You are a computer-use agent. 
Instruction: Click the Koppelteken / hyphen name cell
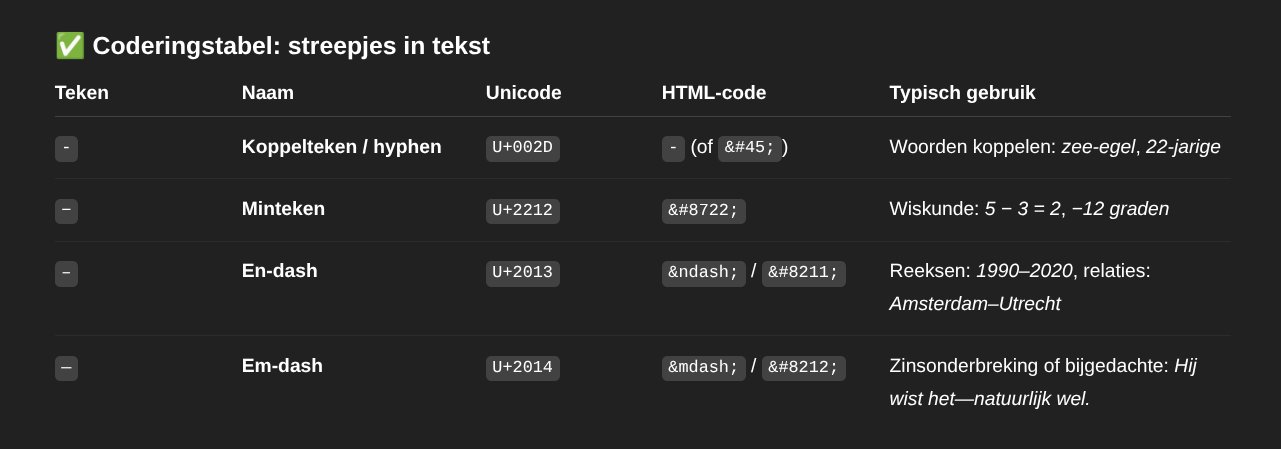pos(342,147)
